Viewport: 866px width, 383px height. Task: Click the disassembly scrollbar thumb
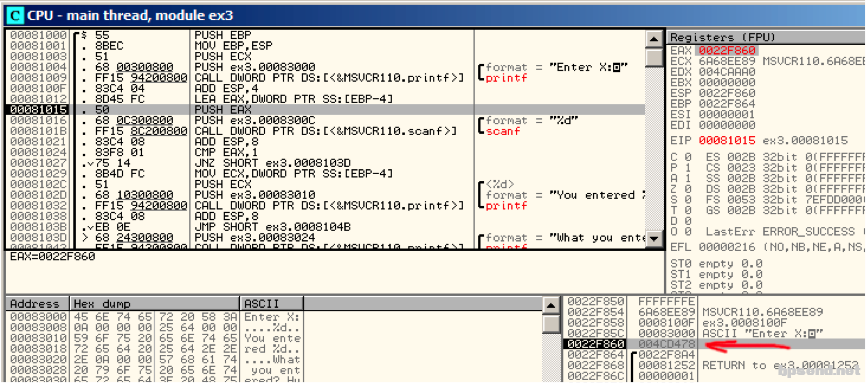pyautogui.click(x=654, y=57)
